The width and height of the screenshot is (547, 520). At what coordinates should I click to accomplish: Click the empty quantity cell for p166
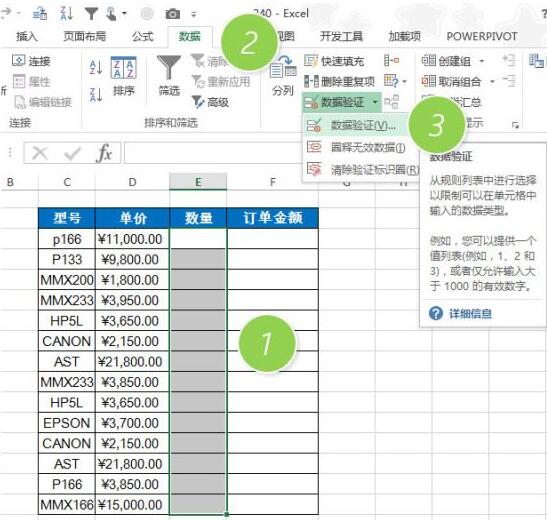coord(198,239)
